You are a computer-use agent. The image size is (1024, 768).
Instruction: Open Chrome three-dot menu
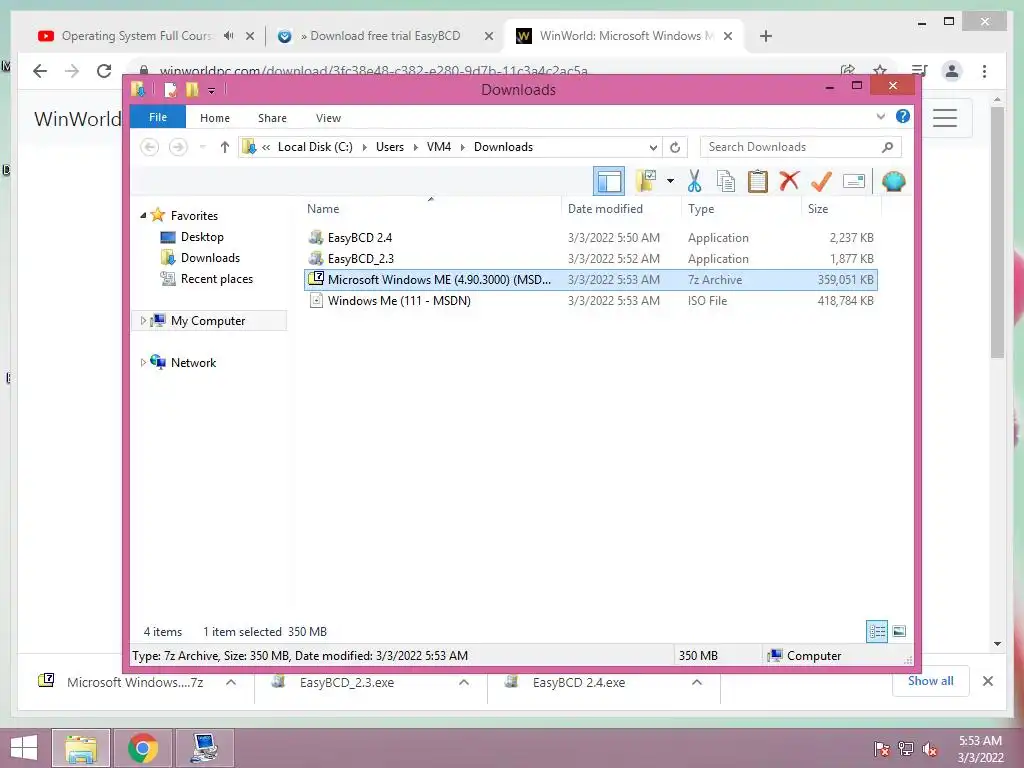[x=984, y=71]
